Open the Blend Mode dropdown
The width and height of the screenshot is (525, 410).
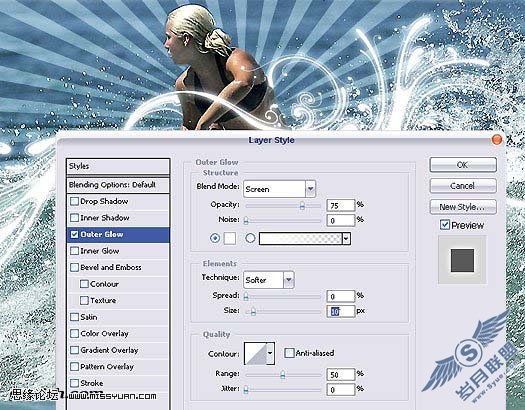tap(279, 189)
